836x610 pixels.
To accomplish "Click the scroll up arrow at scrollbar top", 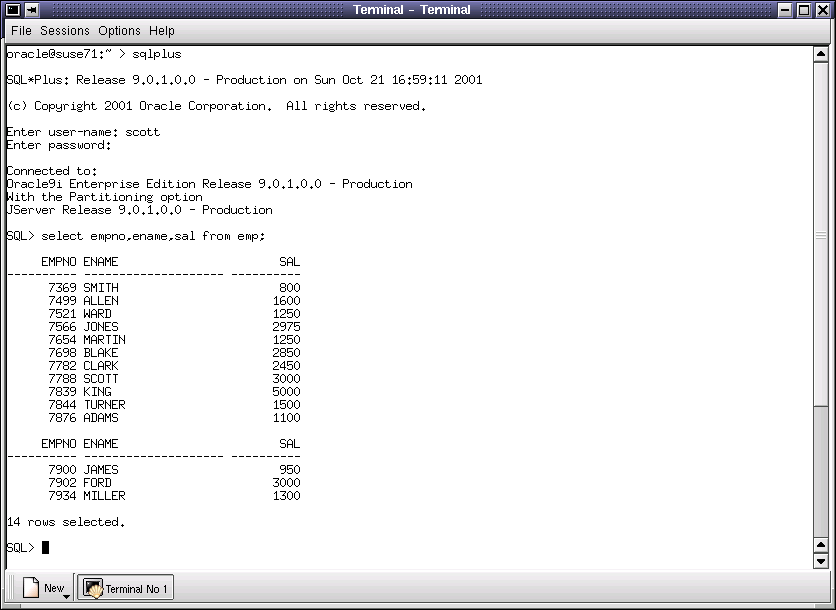I will (821, 54).
